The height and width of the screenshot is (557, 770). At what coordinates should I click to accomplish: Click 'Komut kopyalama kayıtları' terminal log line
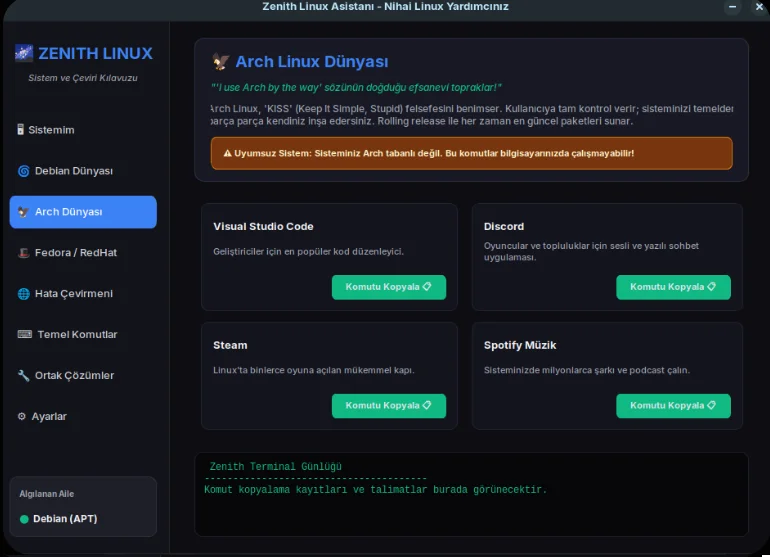375,490
